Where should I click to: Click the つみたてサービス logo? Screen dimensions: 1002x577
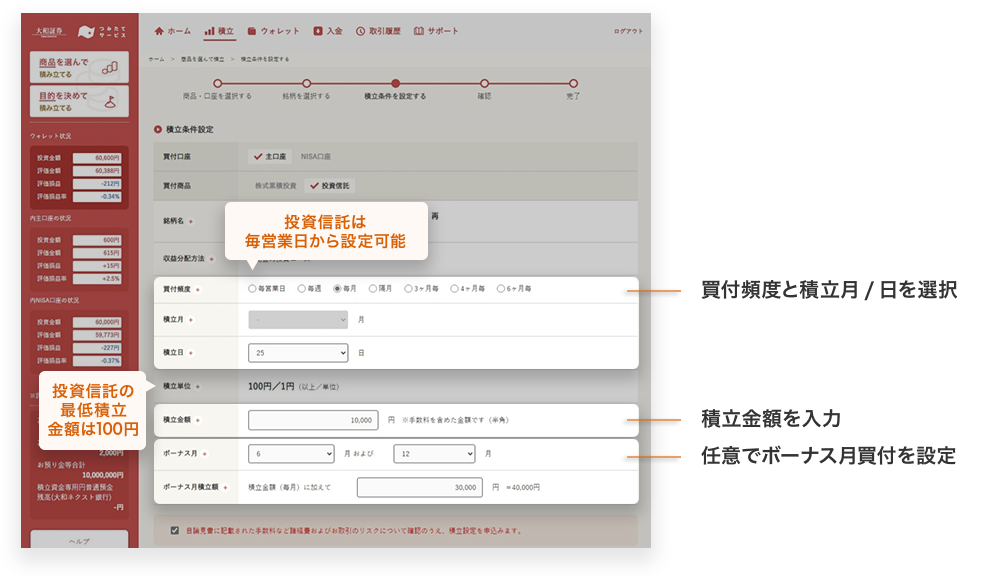tap(102, 31)
